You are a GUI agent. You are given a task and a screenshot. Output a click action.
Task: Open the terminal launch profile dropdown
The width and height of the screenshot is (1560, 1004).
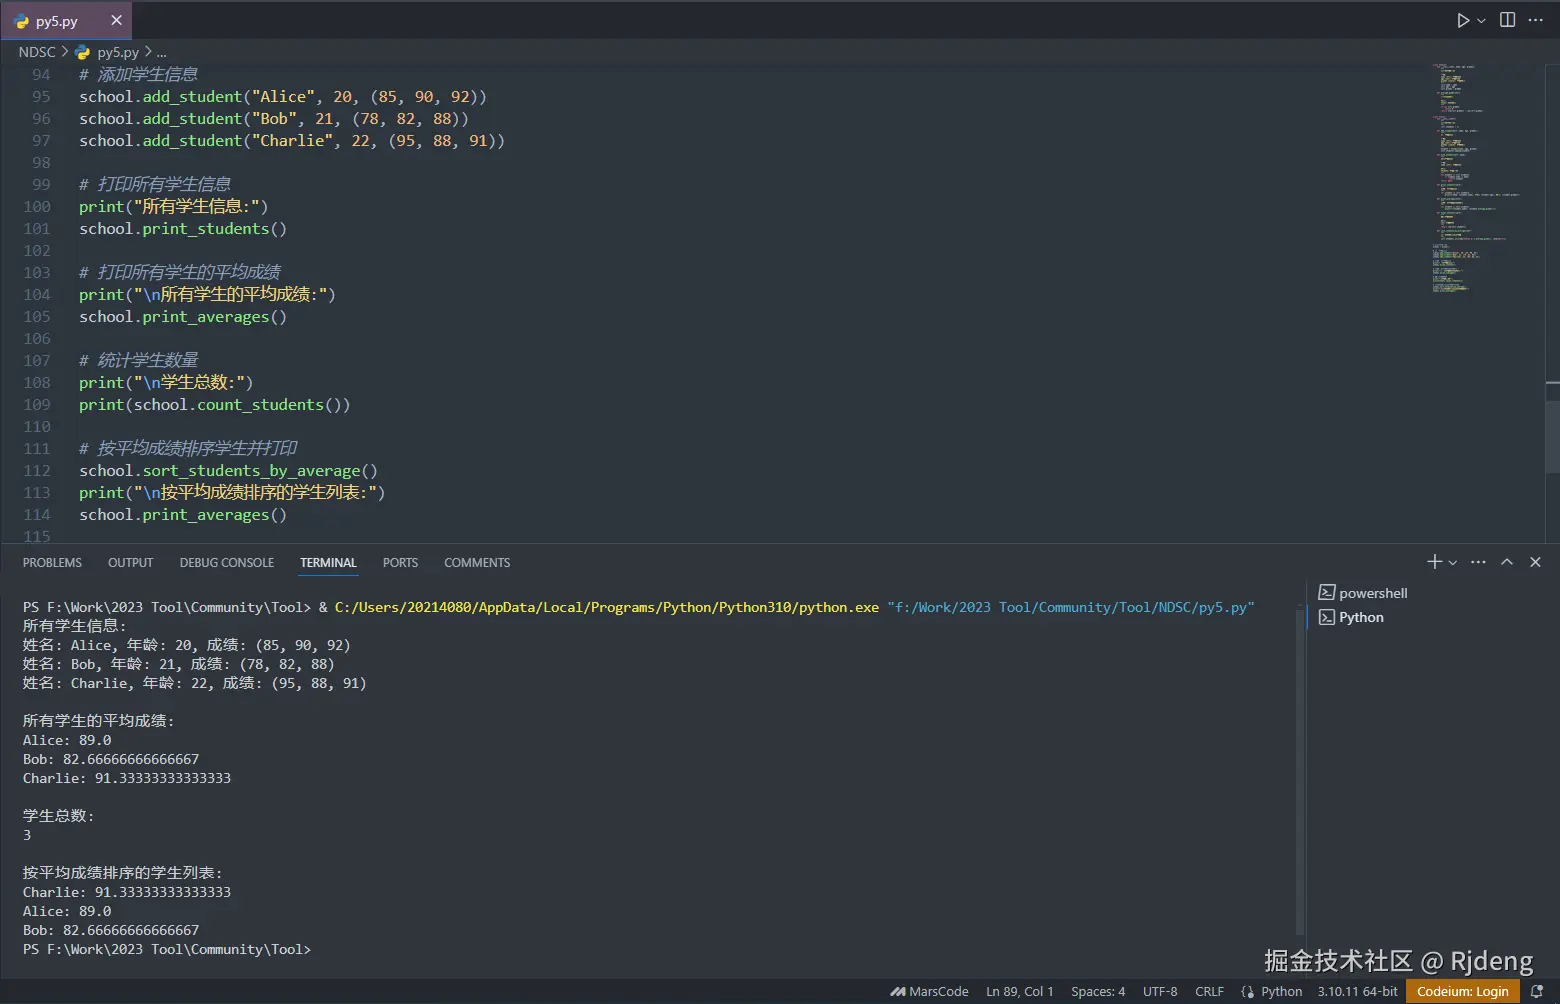1453,563
